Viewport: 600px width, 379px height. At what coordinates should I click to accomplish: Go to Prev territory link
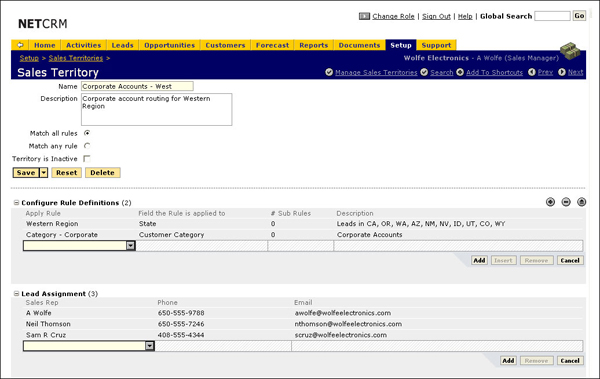[x=545, y=72]
